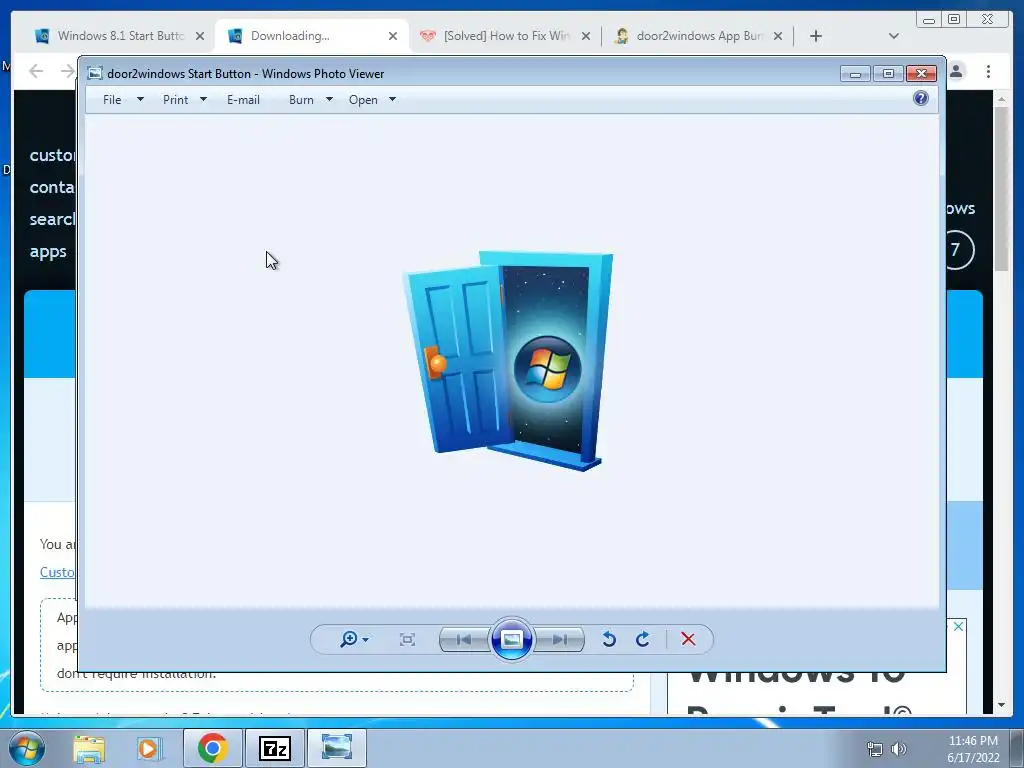The image size is (1024, 768).
Task: Click the actual size fit-to-window icon
Action: click(407, 639)
